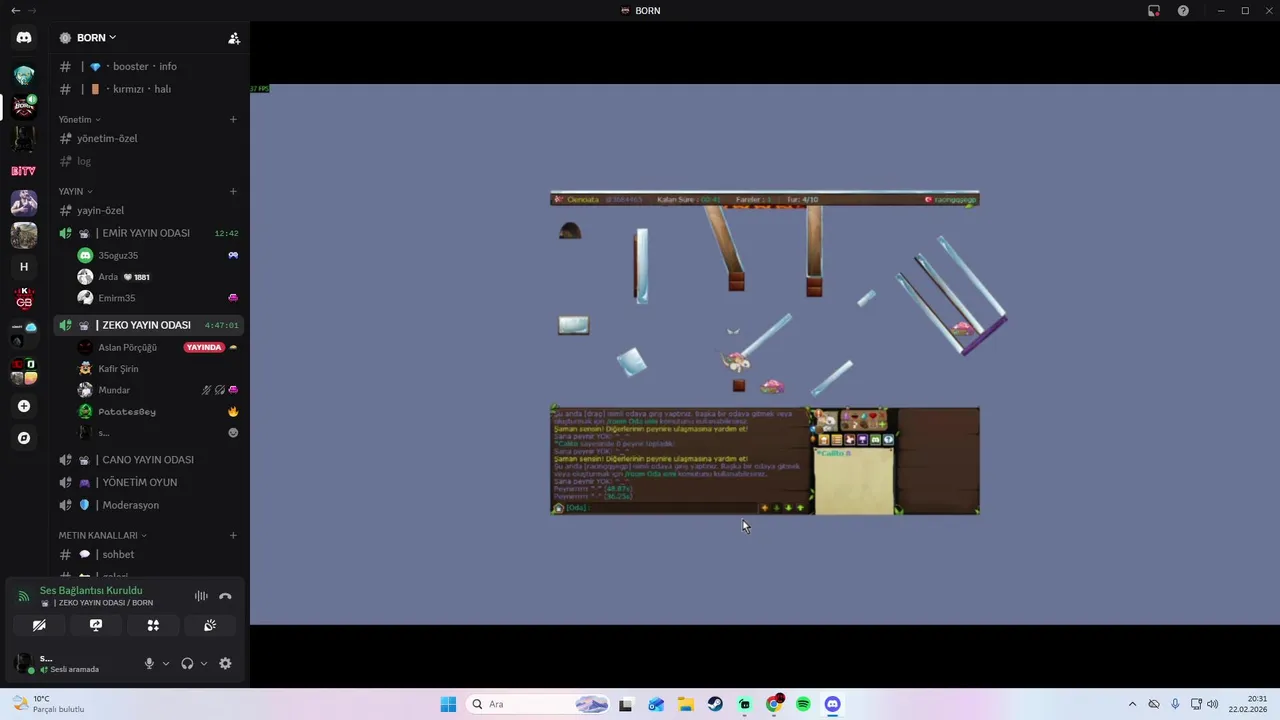Create a channel in Yönetim category

(x=233, y=119)
